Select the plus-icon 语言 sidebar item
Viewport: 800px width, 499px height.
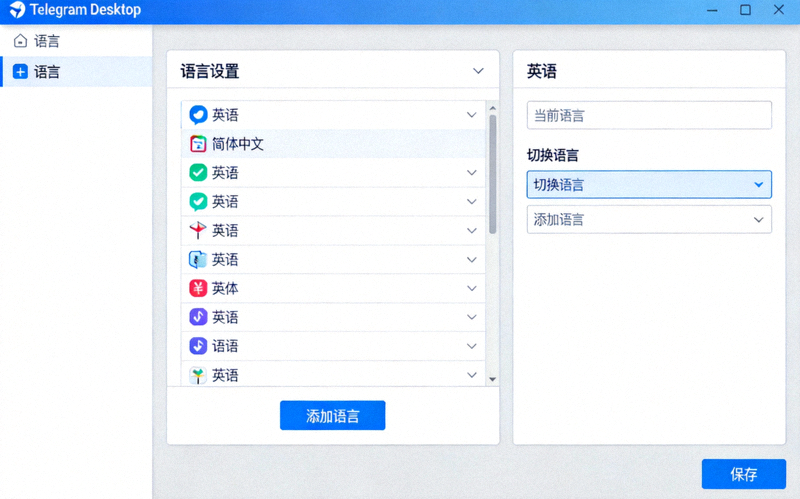pos(76,72)
